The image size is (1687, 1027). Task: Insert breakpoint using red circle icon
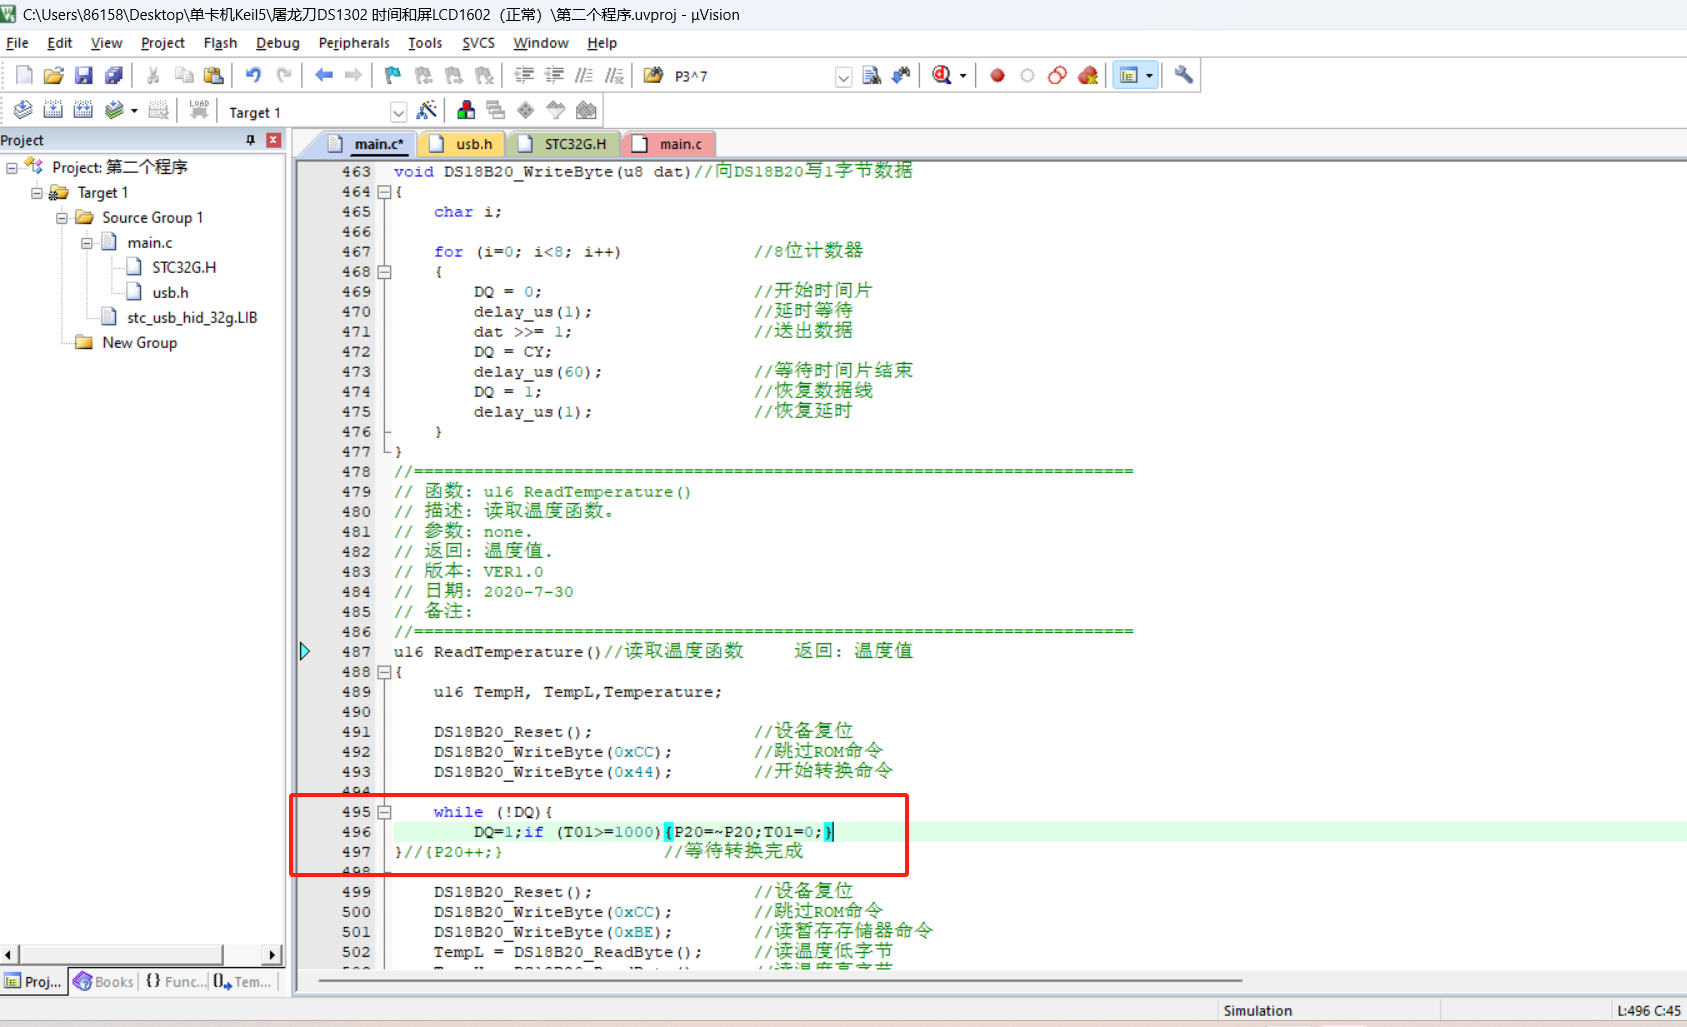point(997,75)
